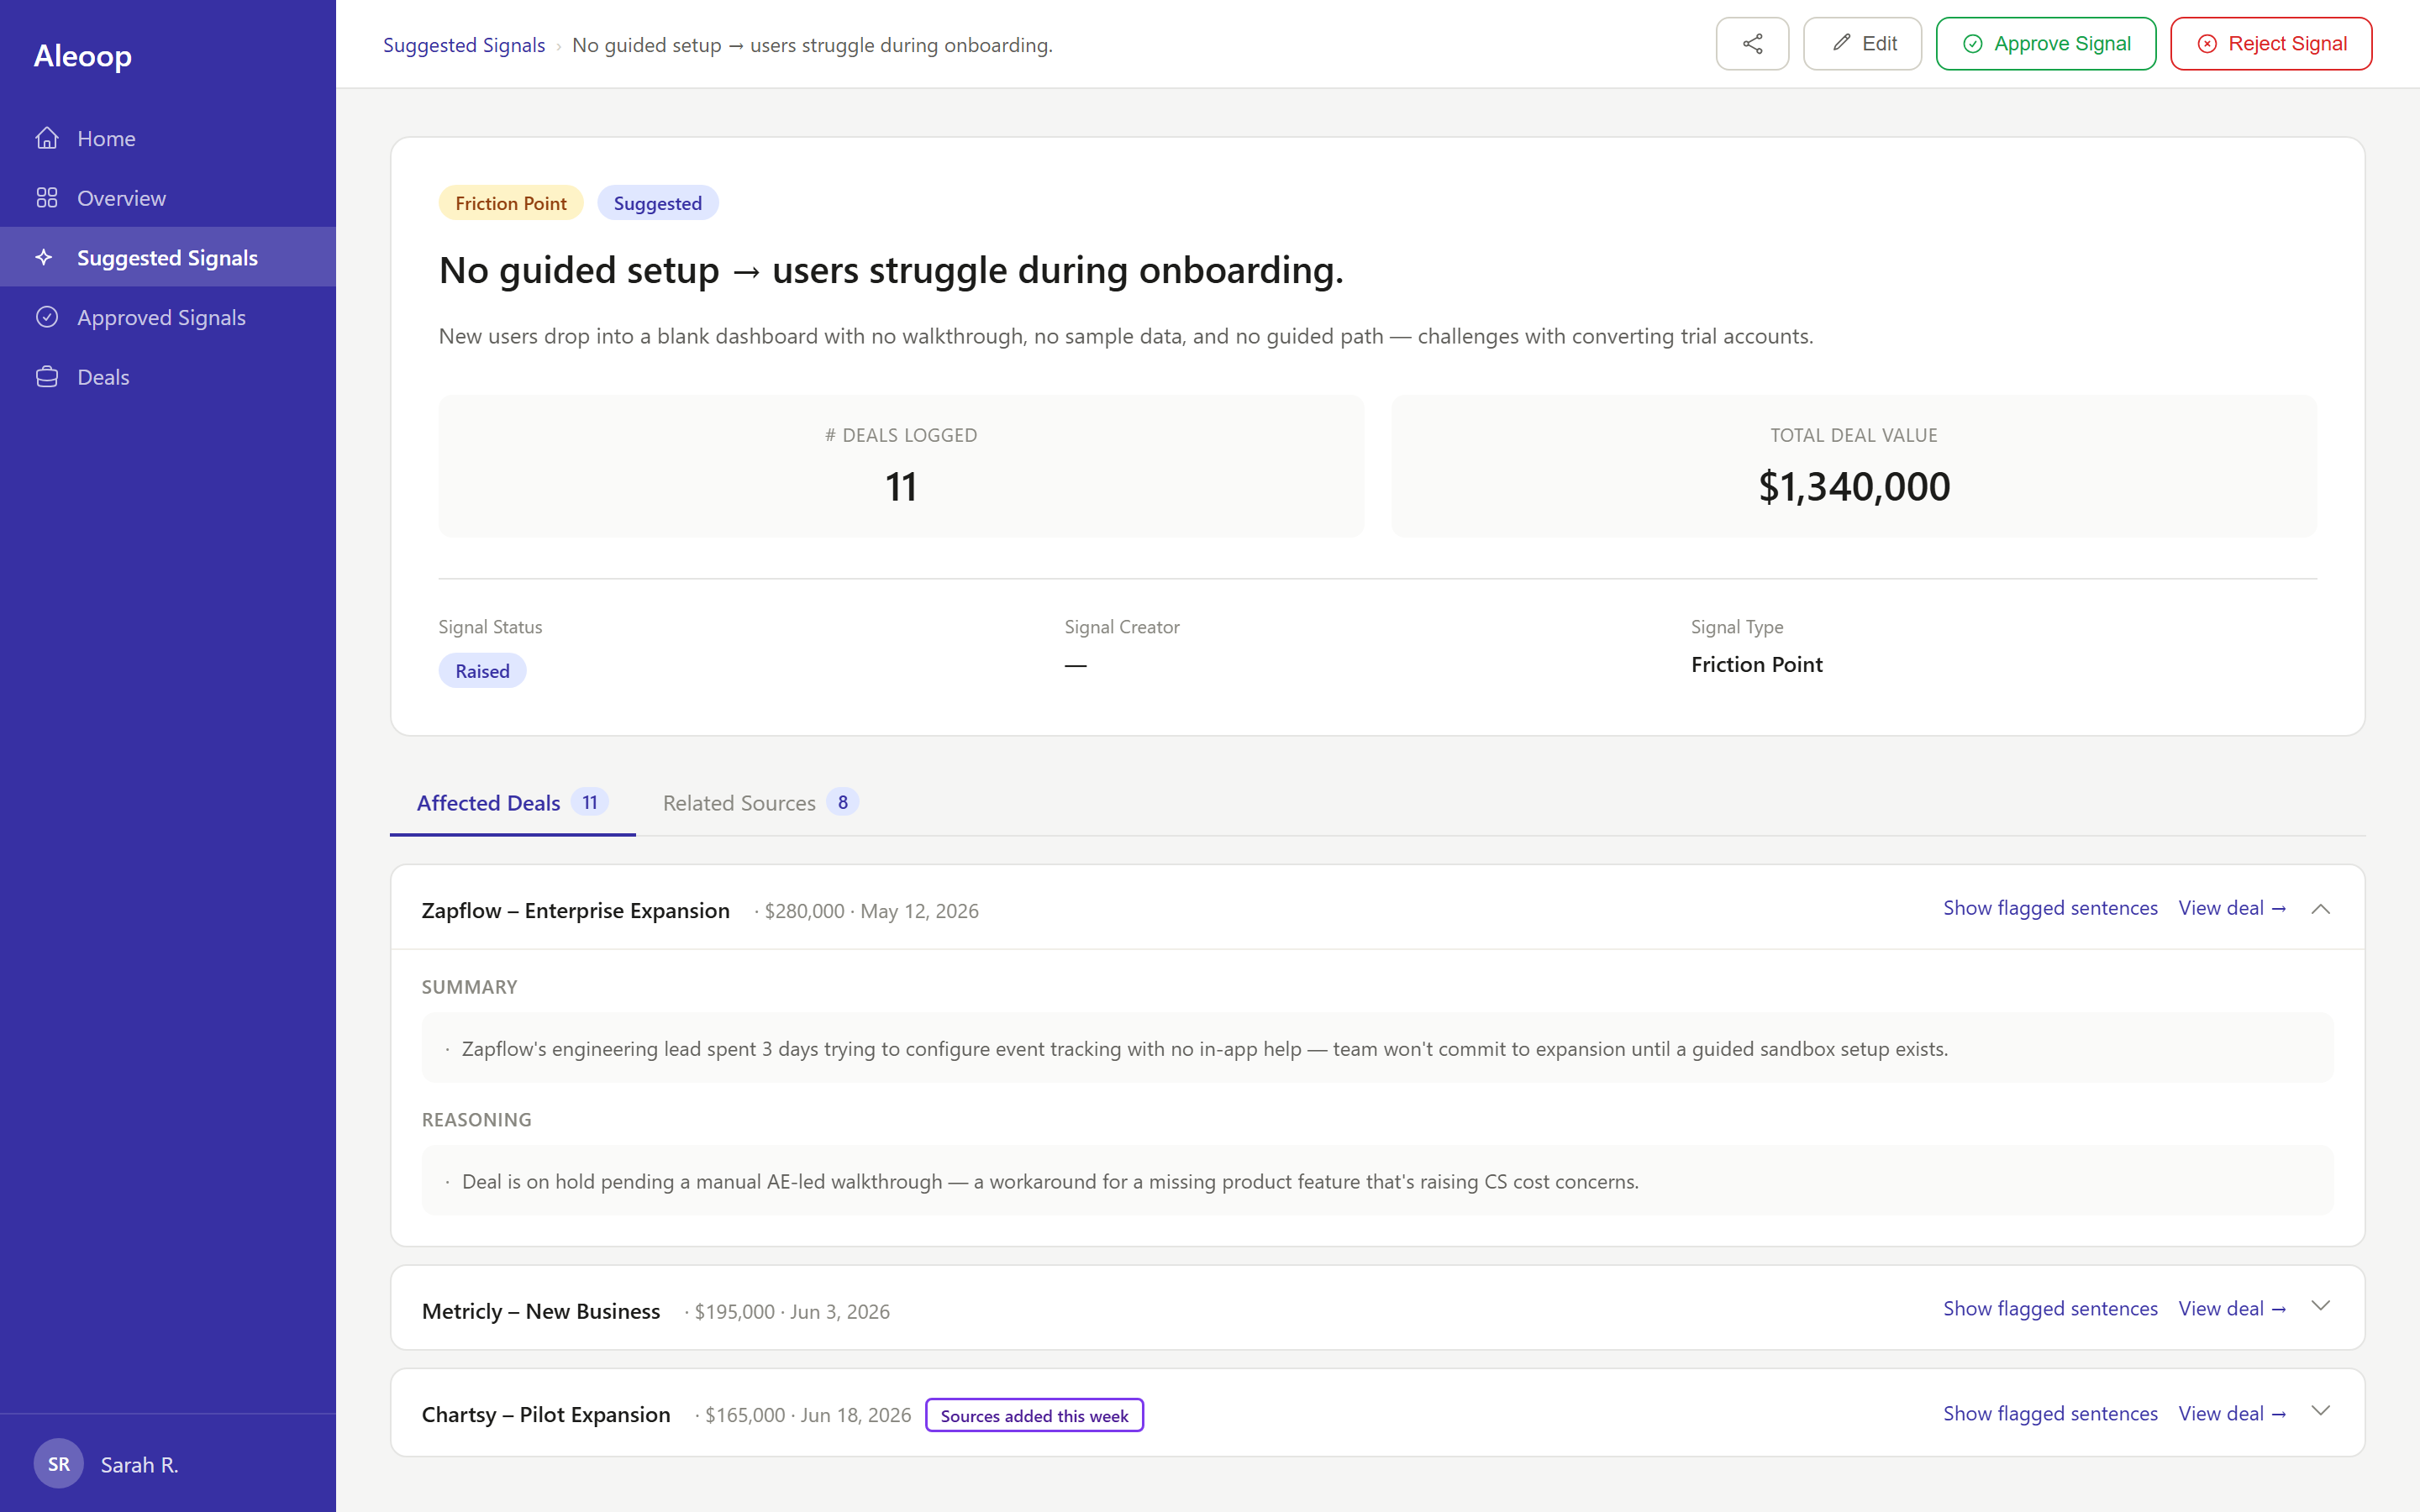View the Chartsy deal
This screenshot has height=1512, width=2420.
click(x=2232, y=1413)
